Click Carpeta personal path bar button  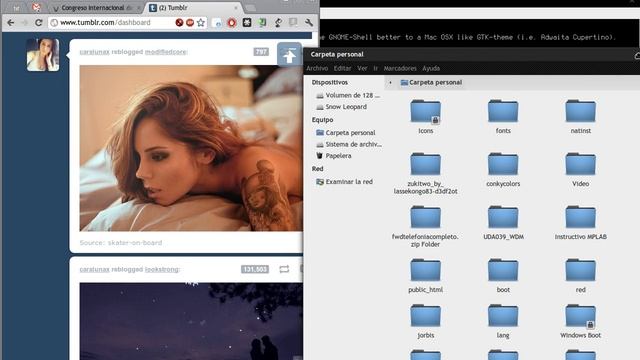[431, 82]
